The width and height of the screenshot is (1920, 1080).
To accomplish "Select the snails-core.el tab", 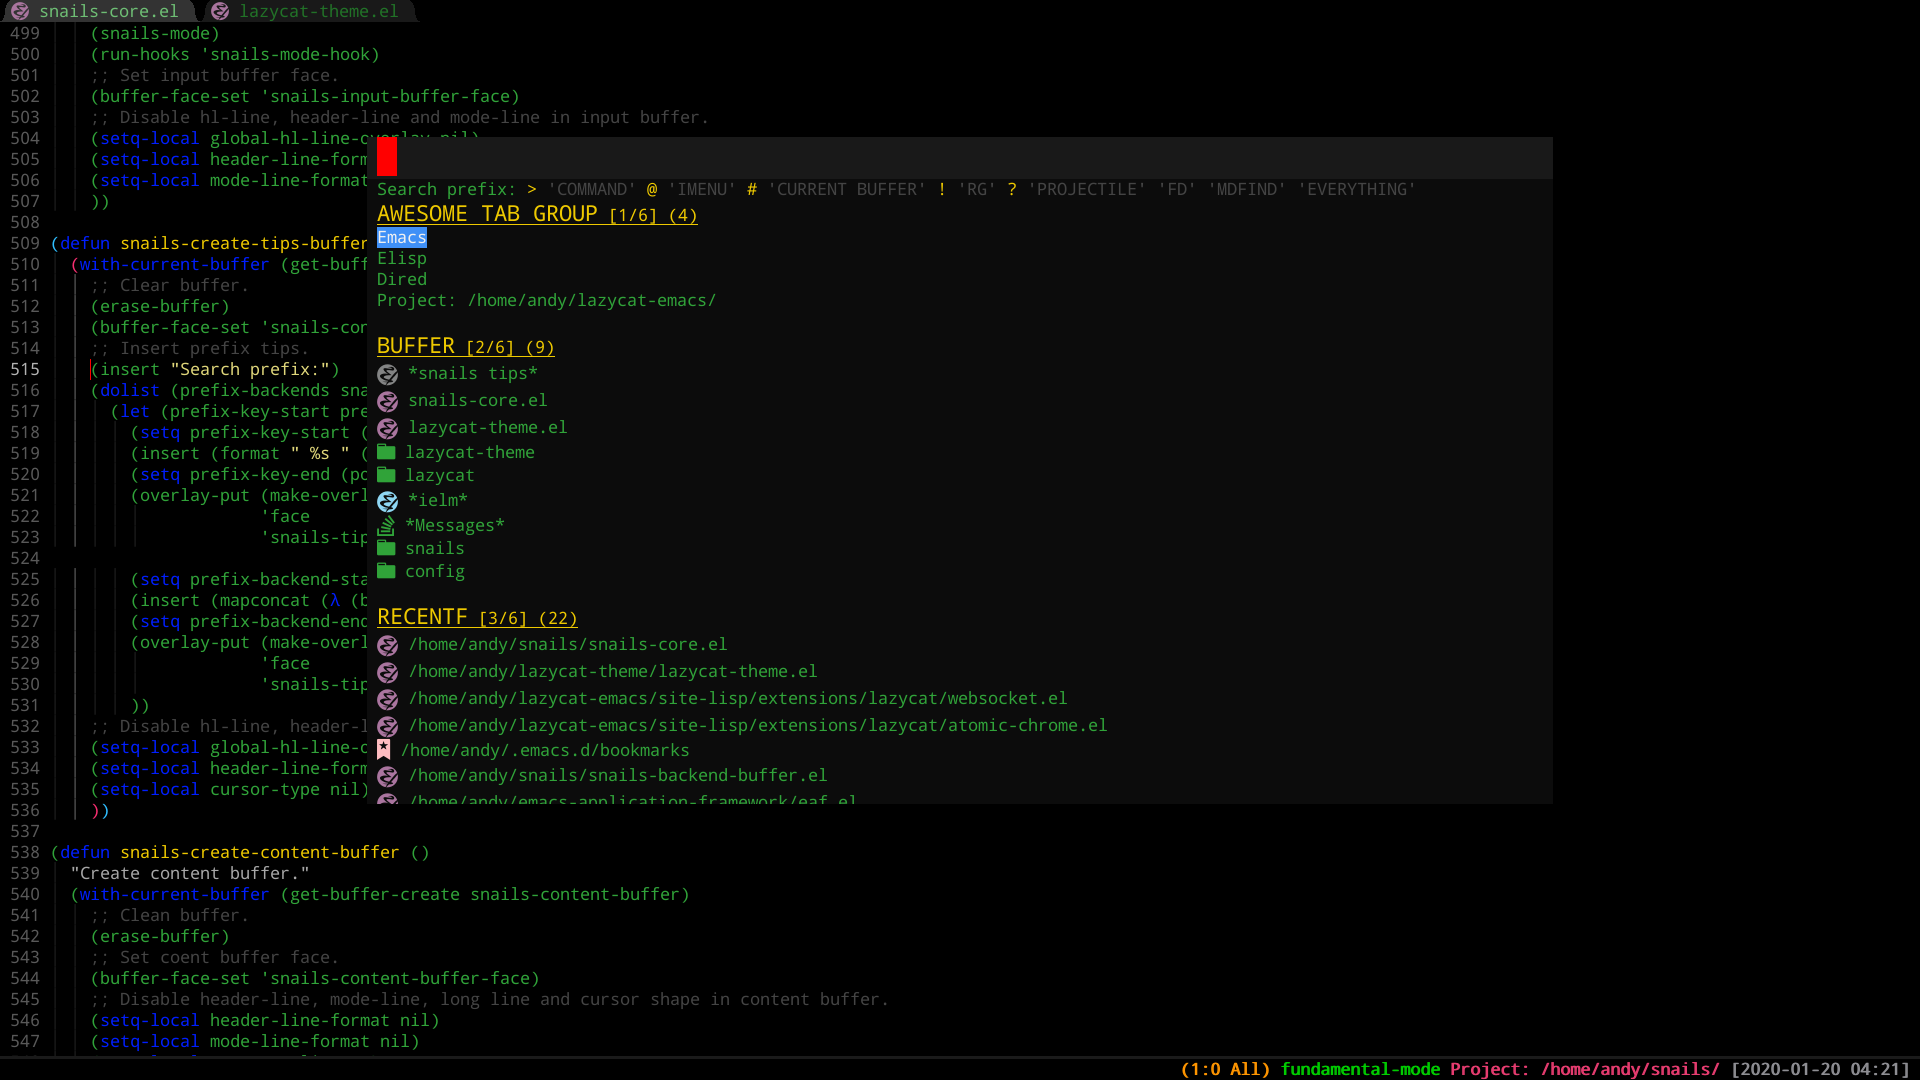I will pos(108,11).
